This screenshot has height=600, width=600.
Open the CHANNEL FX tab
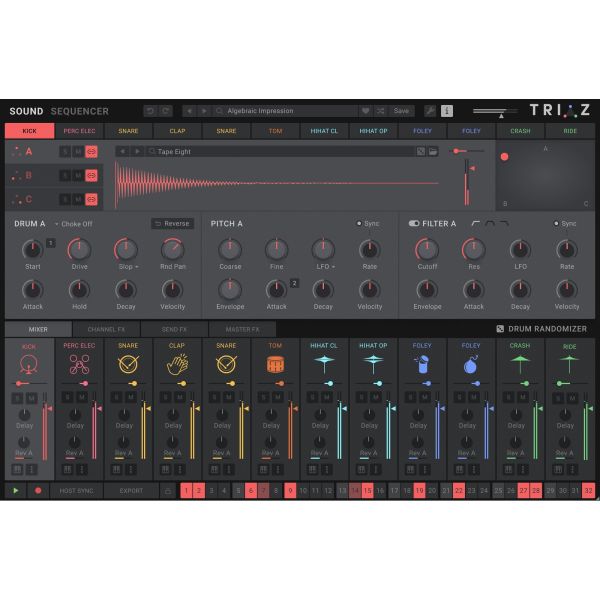pos(106,329)
